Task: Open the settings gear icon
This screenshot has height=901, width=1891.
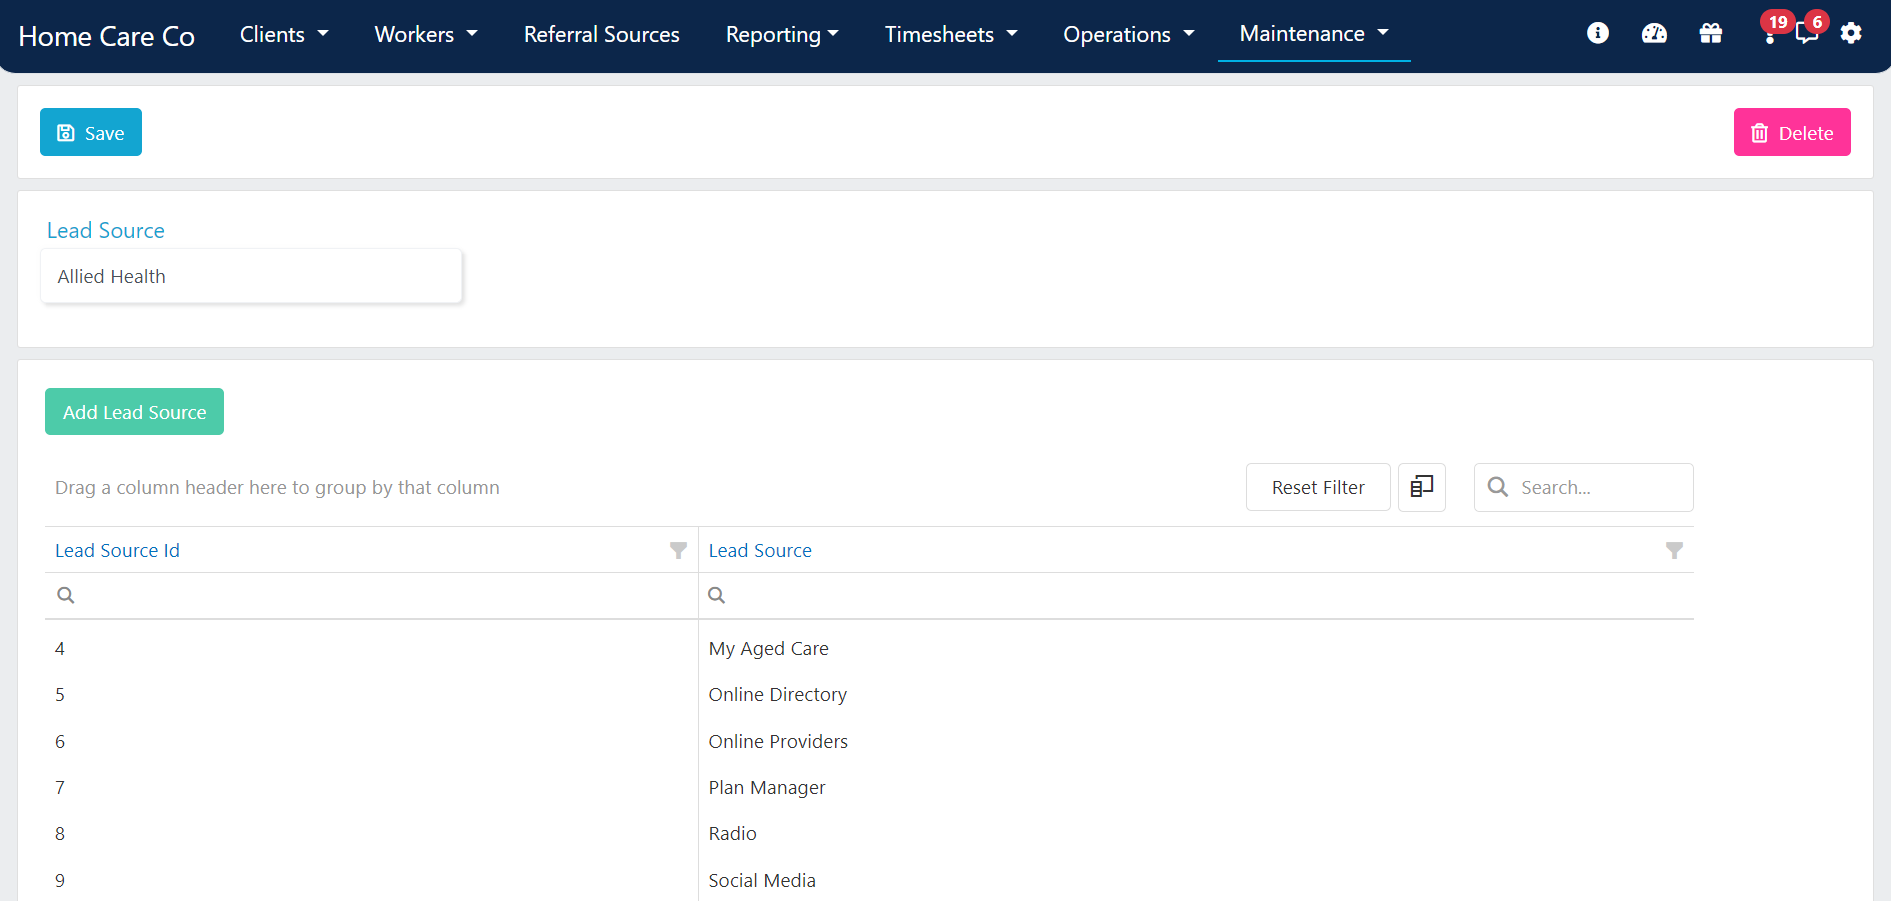Action: point(1851,33)
